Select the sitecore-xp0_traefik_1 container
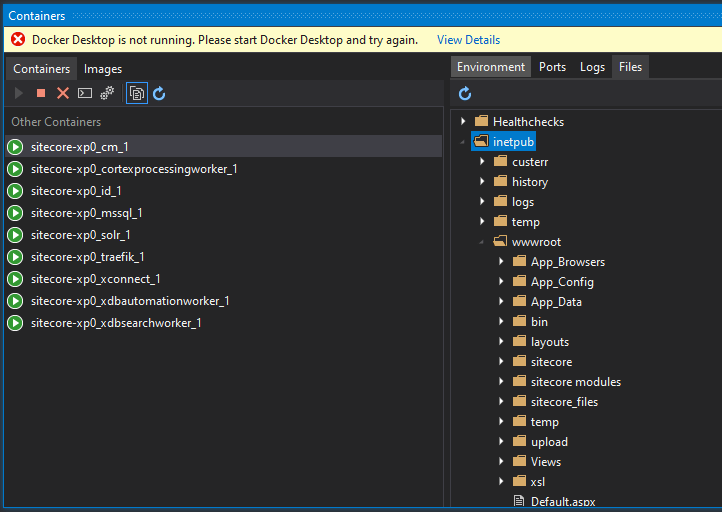 87,257
